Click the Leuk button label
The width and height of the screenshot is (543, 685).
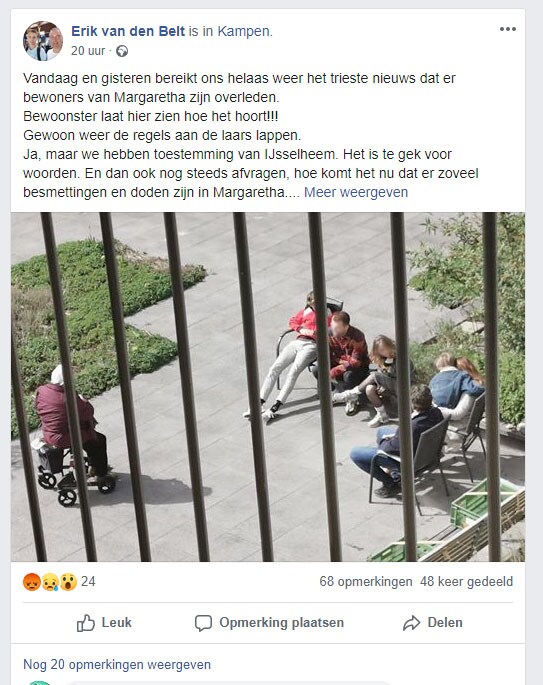pos(116,623)
